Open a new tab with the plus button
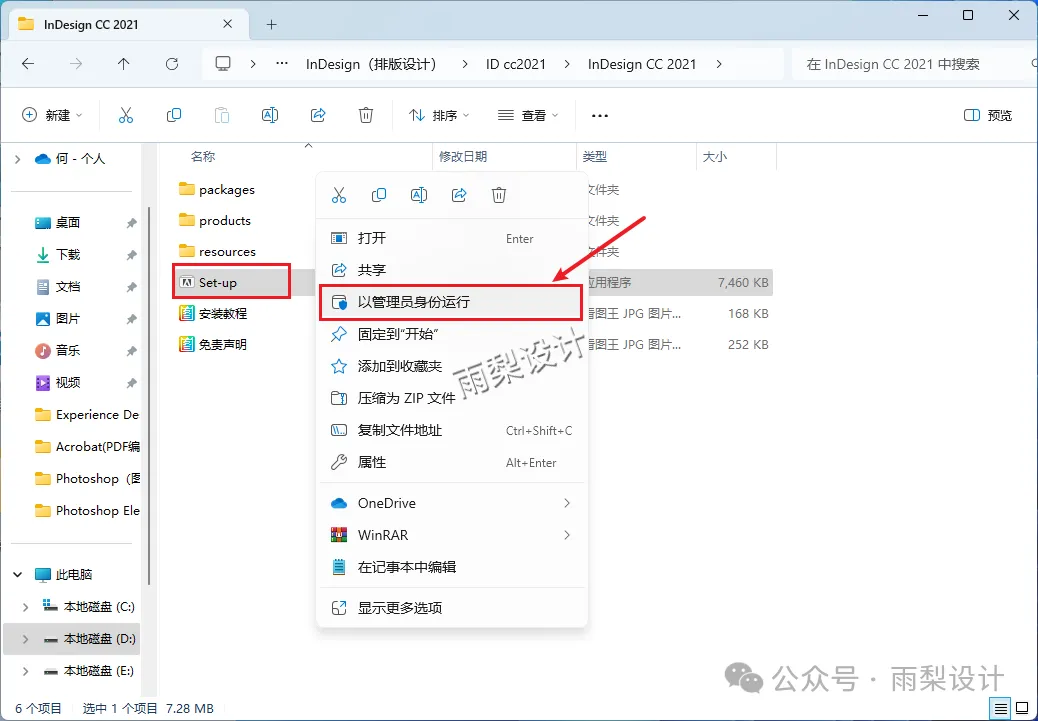The width and height of the screenshot is (1038, 721). 271,24
